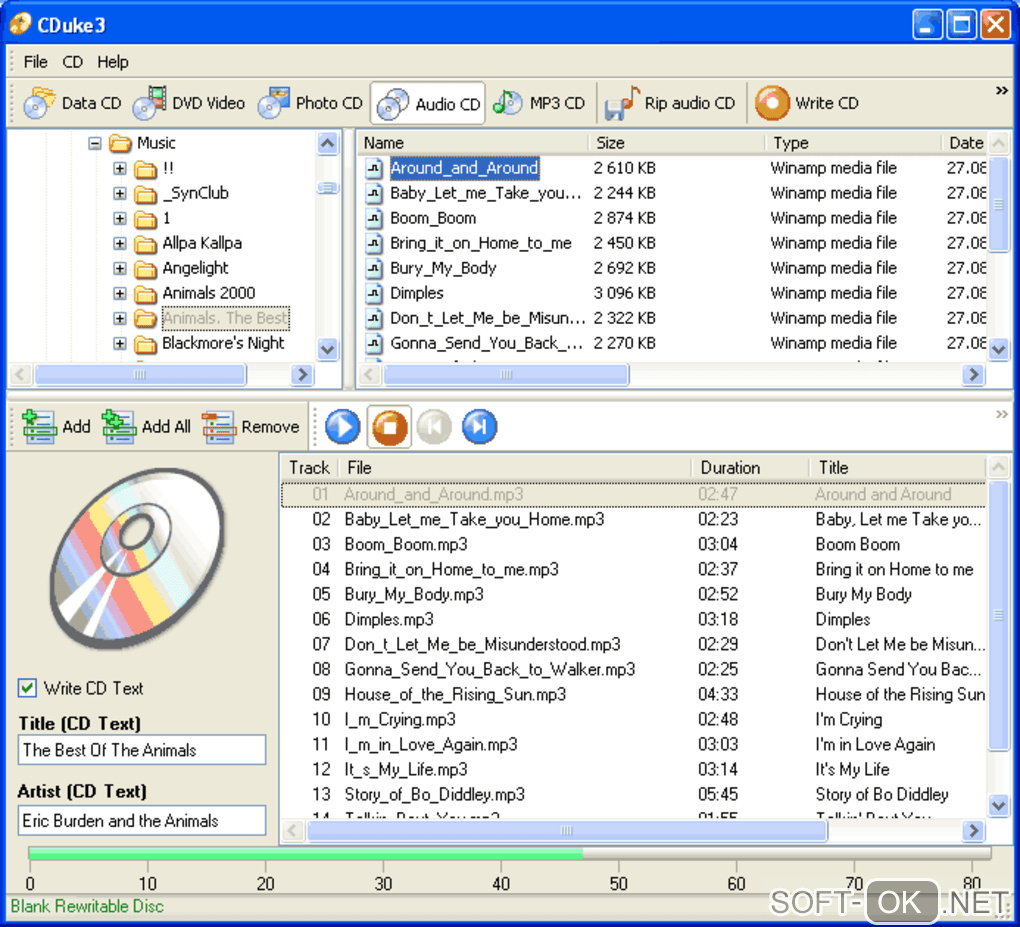Show hidden main toolbar items chevron

(x=1001, y=90)
